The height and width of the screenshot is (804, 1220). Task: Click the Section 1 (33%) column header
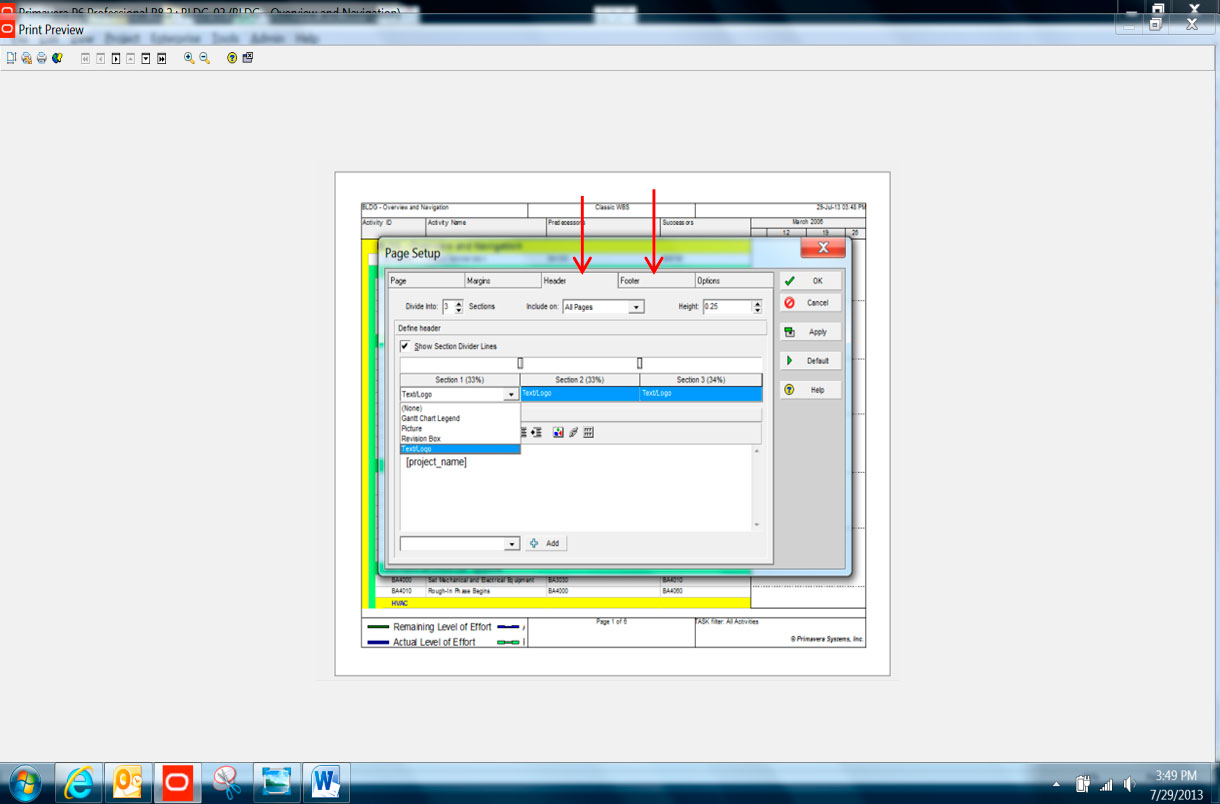click(x=460, y=380)
